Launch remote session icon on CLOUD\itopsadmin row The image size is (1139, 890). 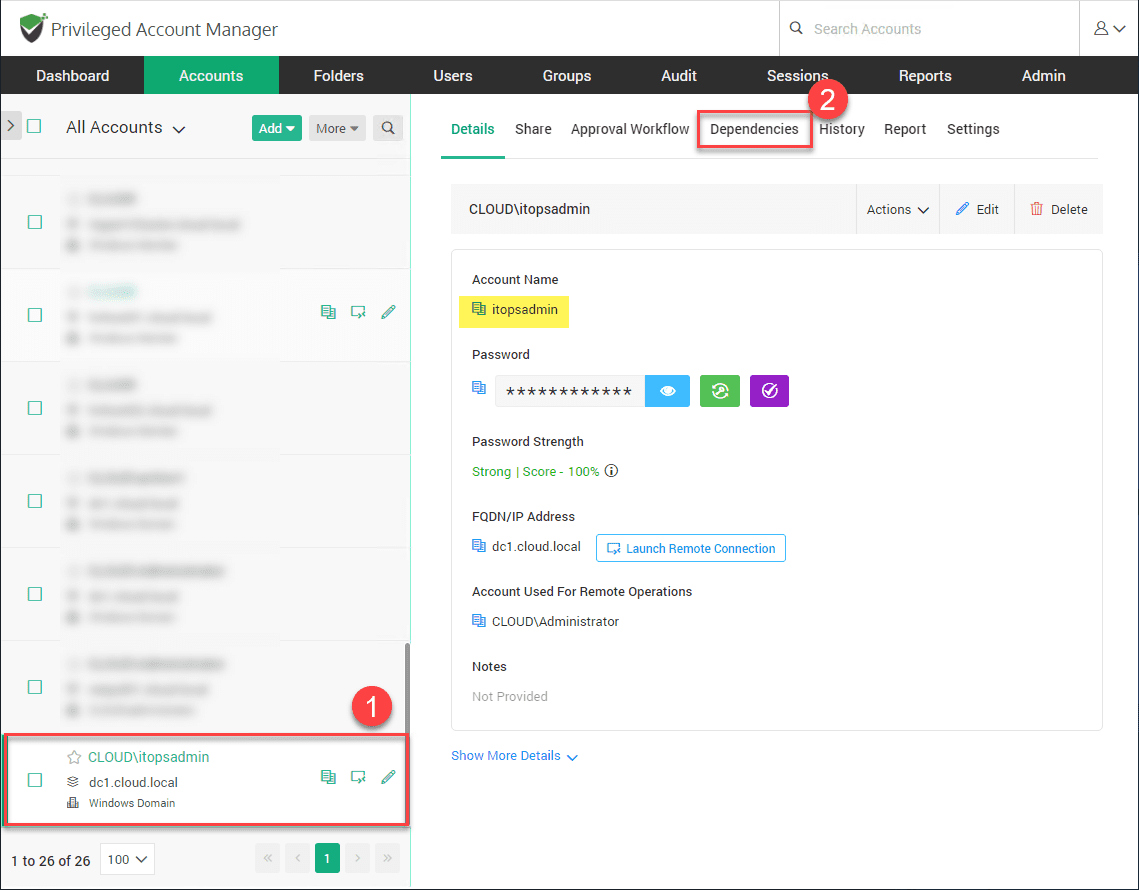pos(358,776)
